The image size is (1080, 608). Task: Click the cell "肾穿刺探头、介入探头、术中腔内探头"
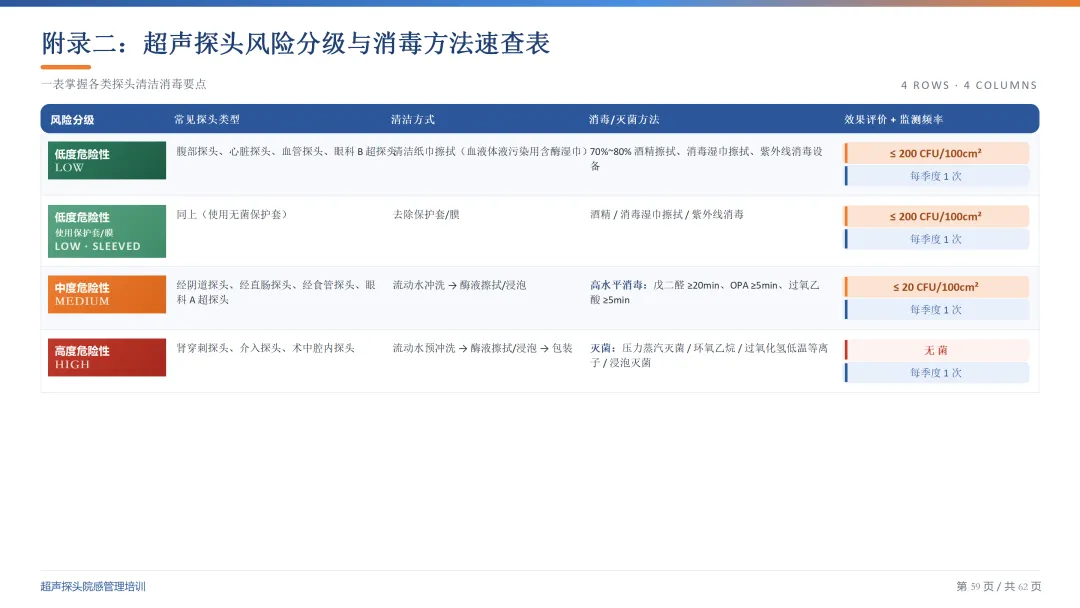tap(265, 348)
